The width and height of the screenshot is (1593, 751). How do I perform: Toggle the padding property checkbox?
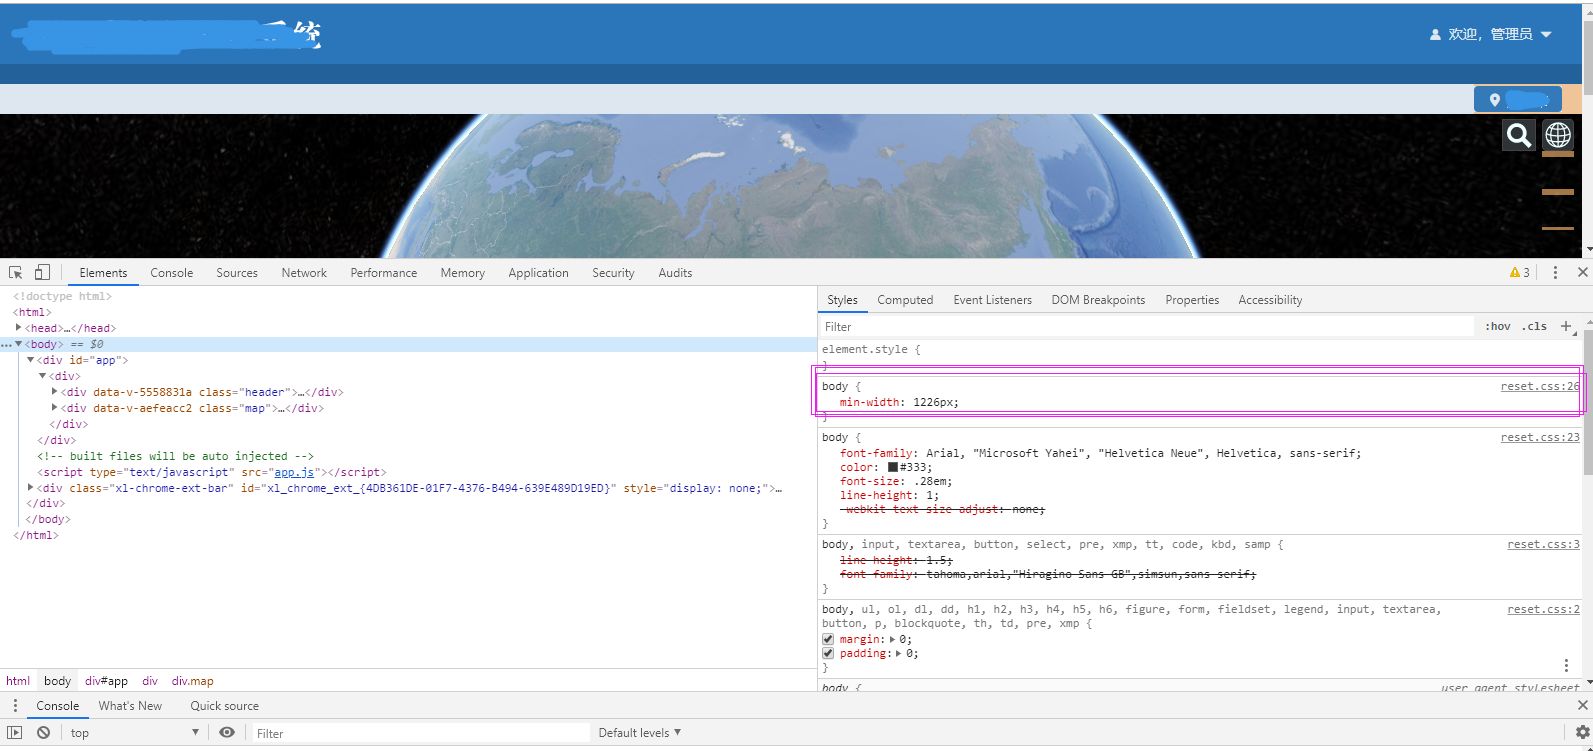(828, 653)
